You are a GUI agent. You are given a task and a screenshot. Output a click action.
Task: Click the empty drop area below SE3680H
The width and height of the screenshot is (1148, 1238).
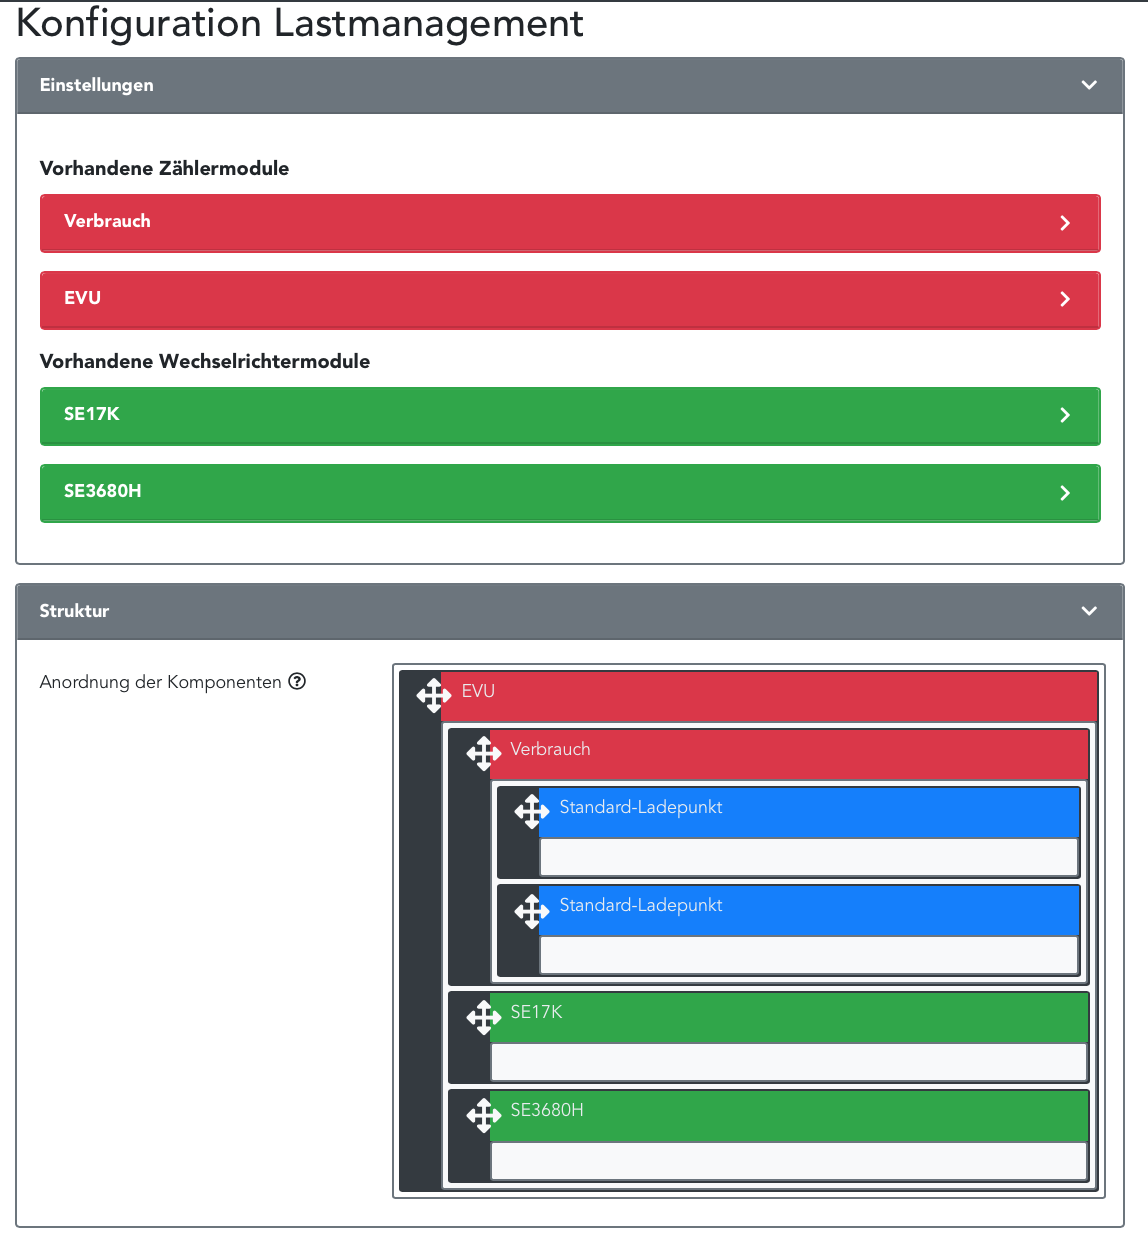pos(788,1161)
